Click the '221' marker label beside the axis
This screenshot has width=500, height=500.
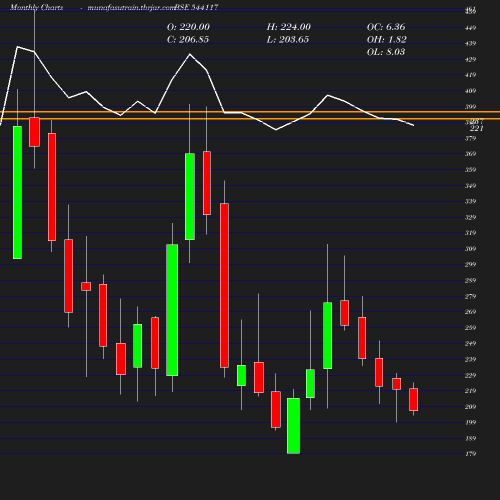point(477,129)
